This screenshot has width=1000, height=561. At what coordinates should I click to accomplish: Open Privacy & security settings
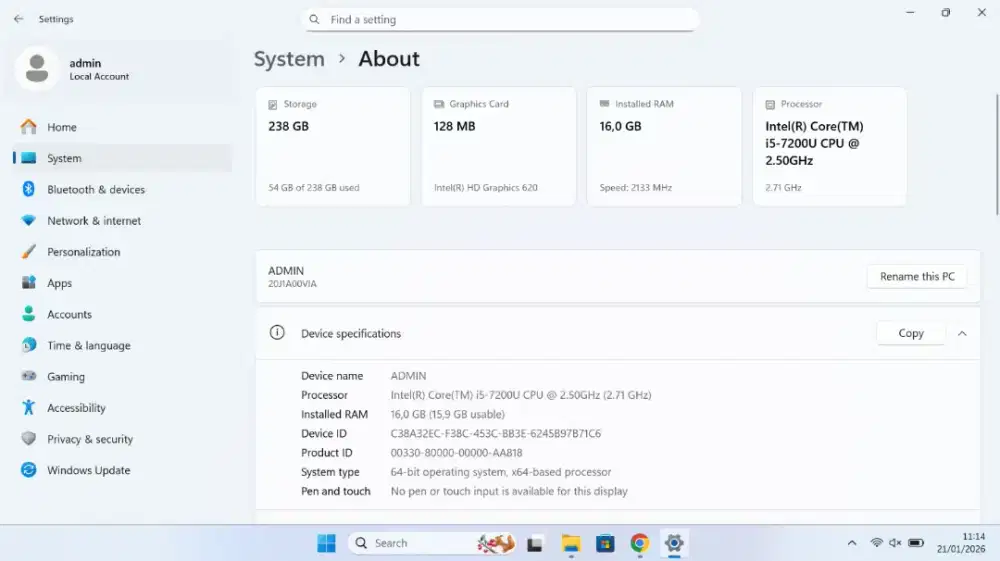click(122, 439)
